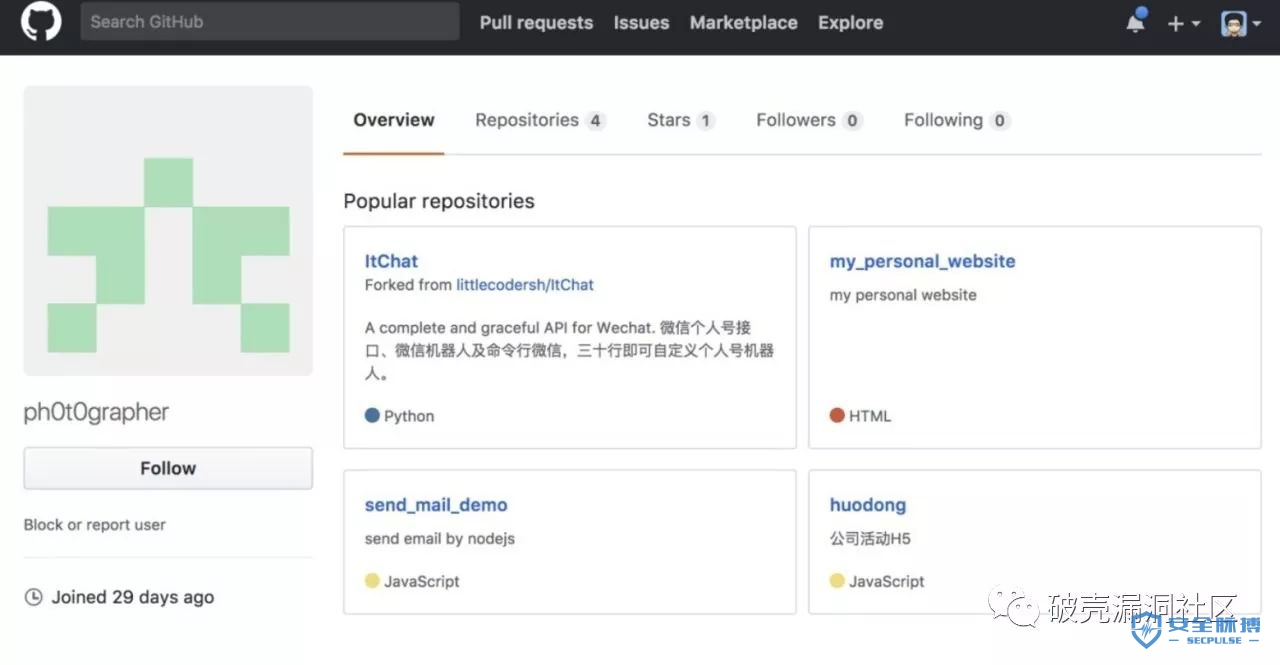Open the ItChat repository
Viewport: 1280px width, 665px height.
pyautogui.click(x=391, y=261)
